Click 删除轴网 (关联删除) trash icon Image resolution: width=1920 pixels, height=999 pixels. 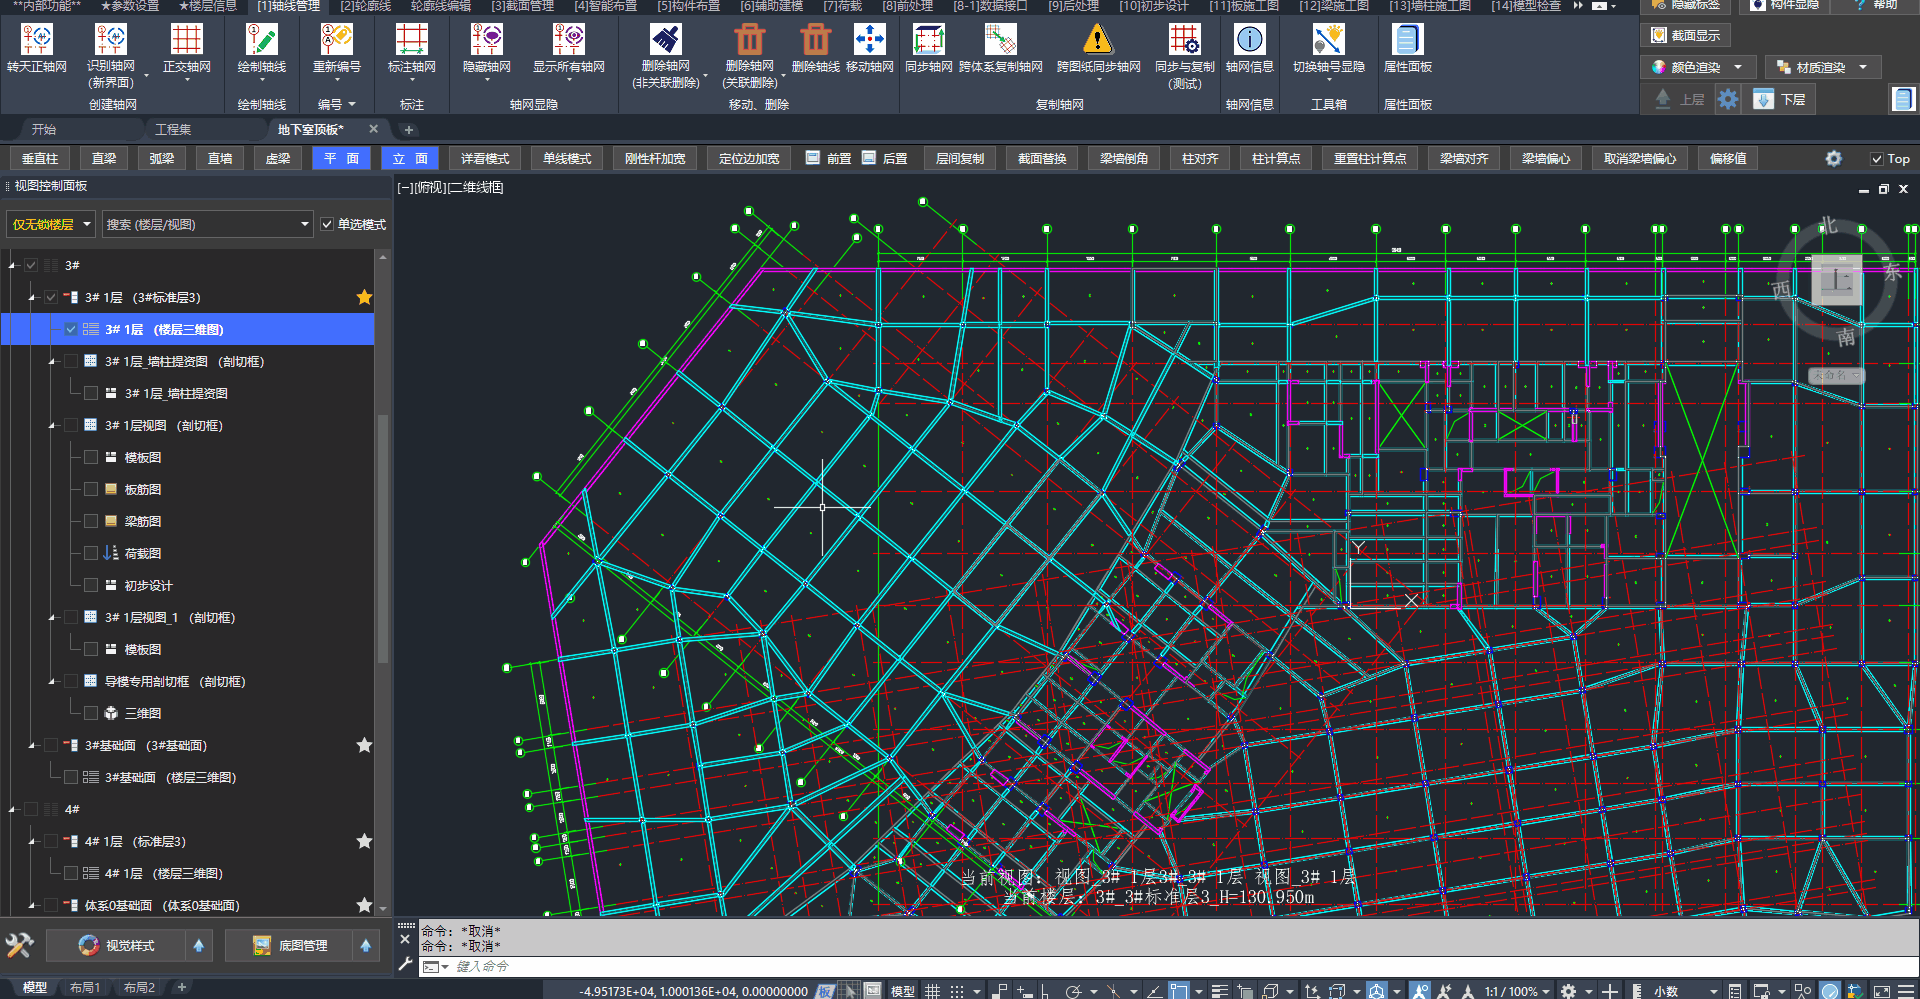(749, 40)
